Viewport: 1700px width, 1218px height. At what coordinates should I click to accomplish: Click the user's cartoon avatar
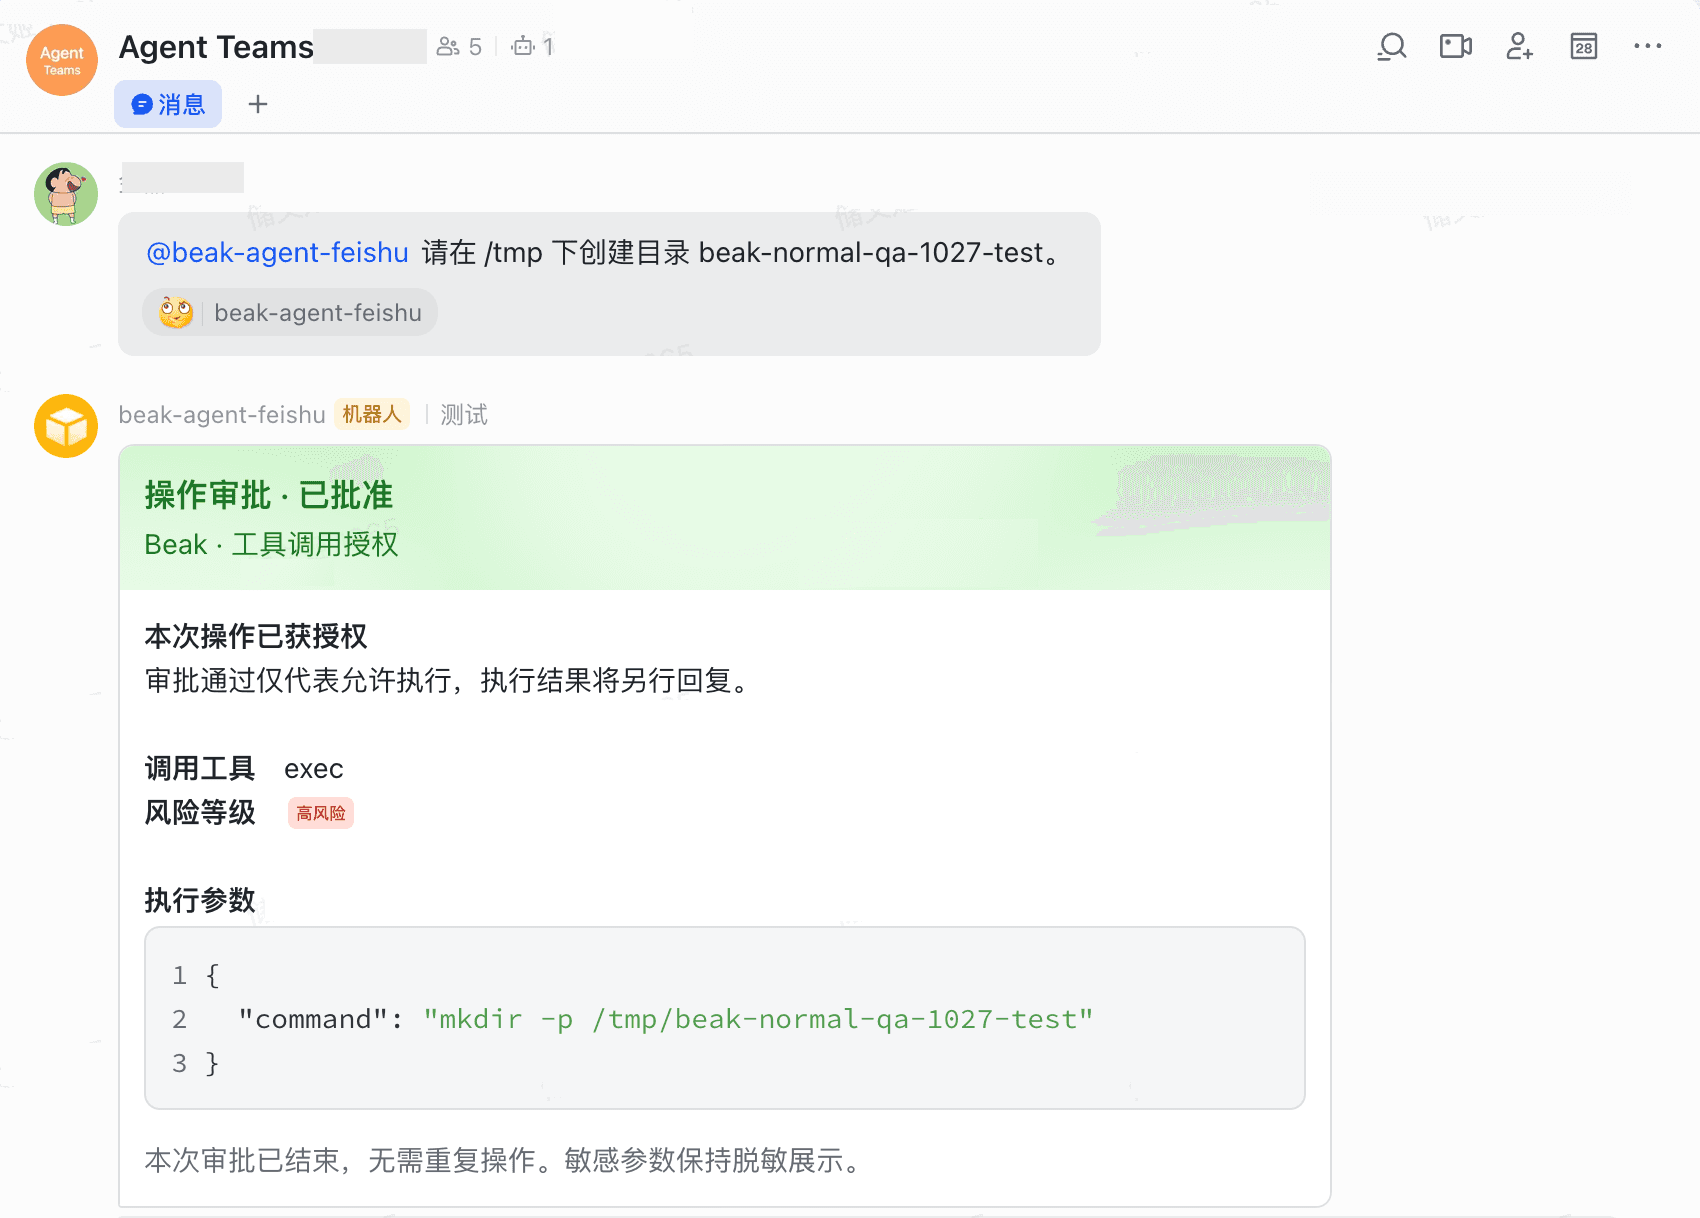pos(66,194)
